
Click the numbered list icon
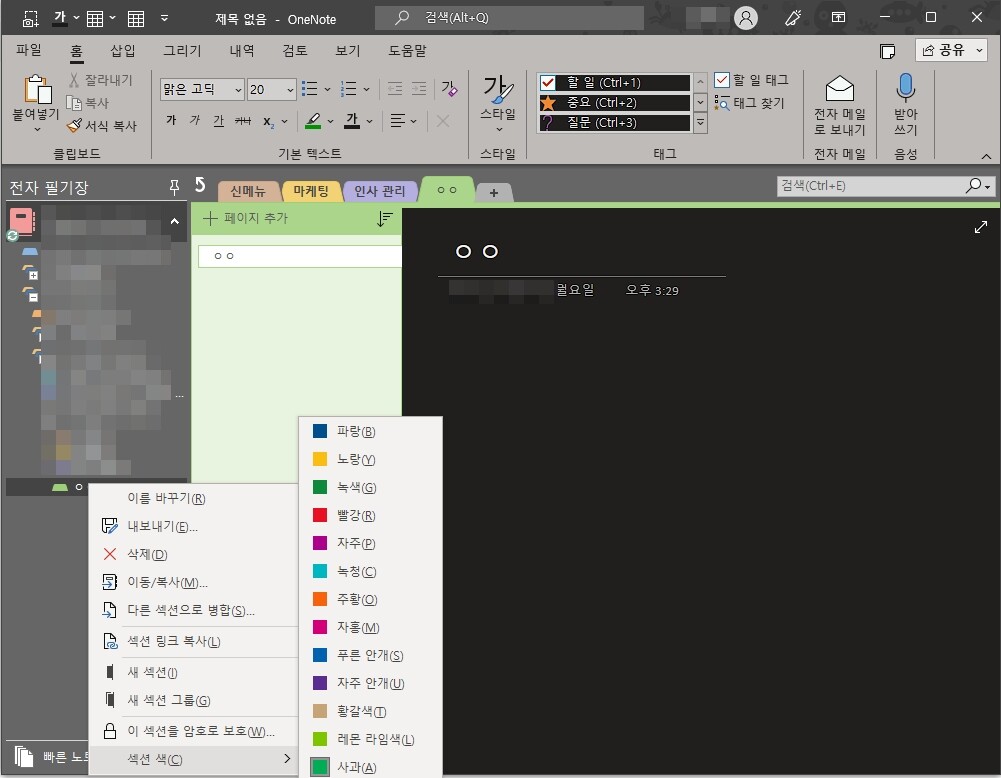(349, 89)
